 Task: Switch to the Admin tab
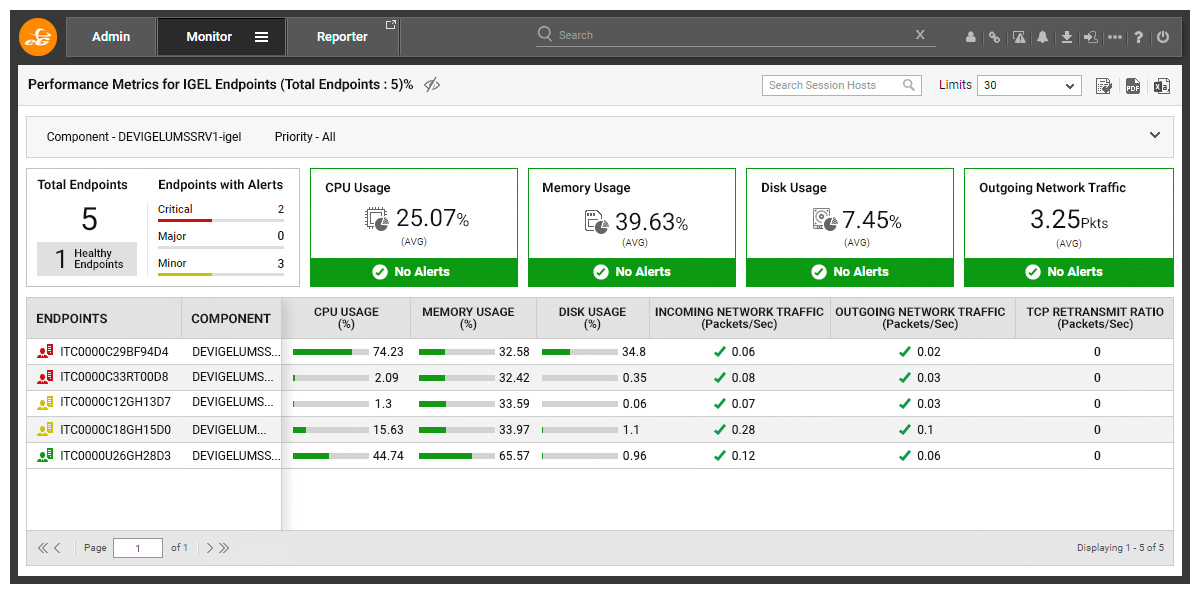coord(111,37)
